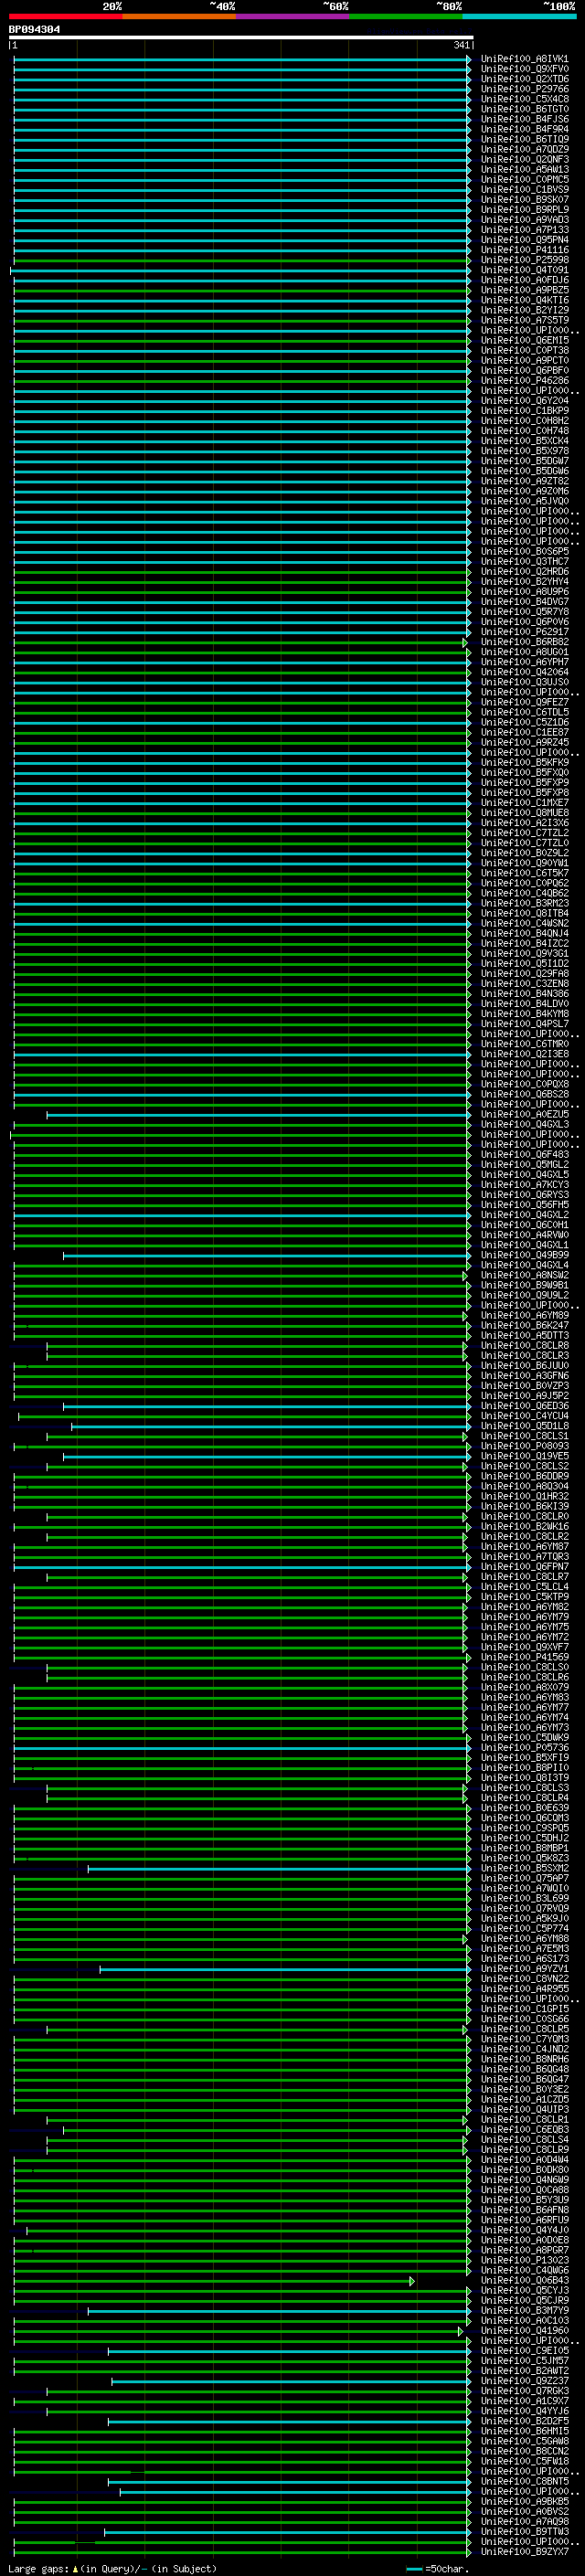
Task: Open UniRef100_Q49B99 hit
Action: [x=525, y=1255]
